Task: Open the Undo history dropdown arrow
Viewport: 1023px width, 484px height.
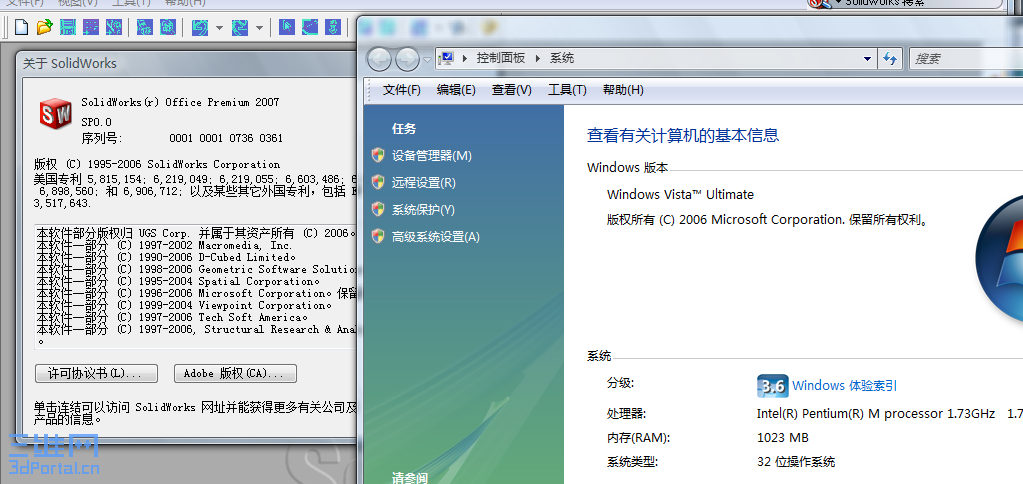Action: pyautogui.click(x=219, y=28)
